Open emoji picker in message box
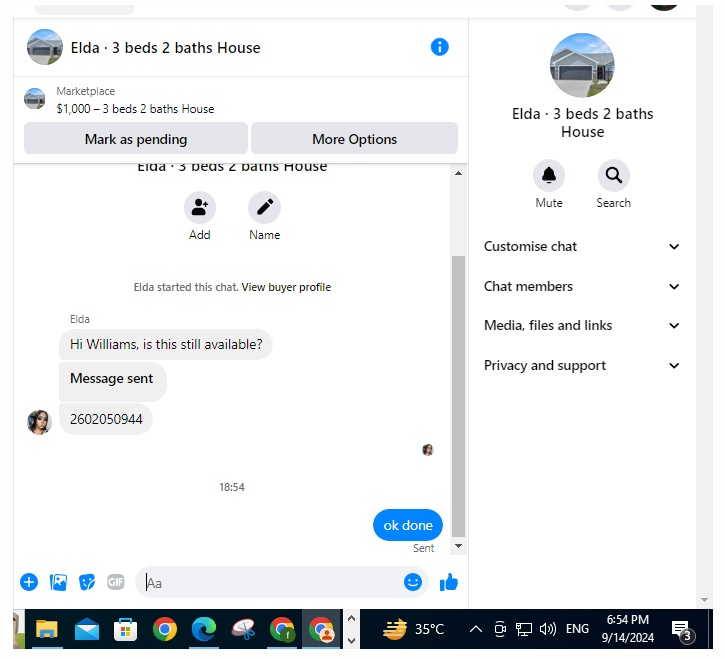The image size is (725, 659). pos(412,582)
